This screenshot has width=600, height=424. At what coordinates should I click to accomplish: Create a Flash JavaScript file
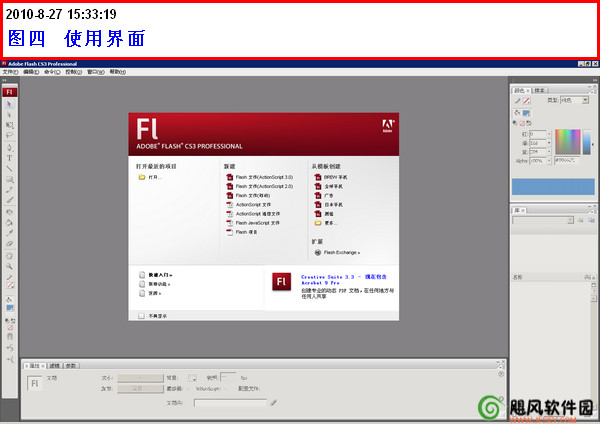tap(253, 223)
